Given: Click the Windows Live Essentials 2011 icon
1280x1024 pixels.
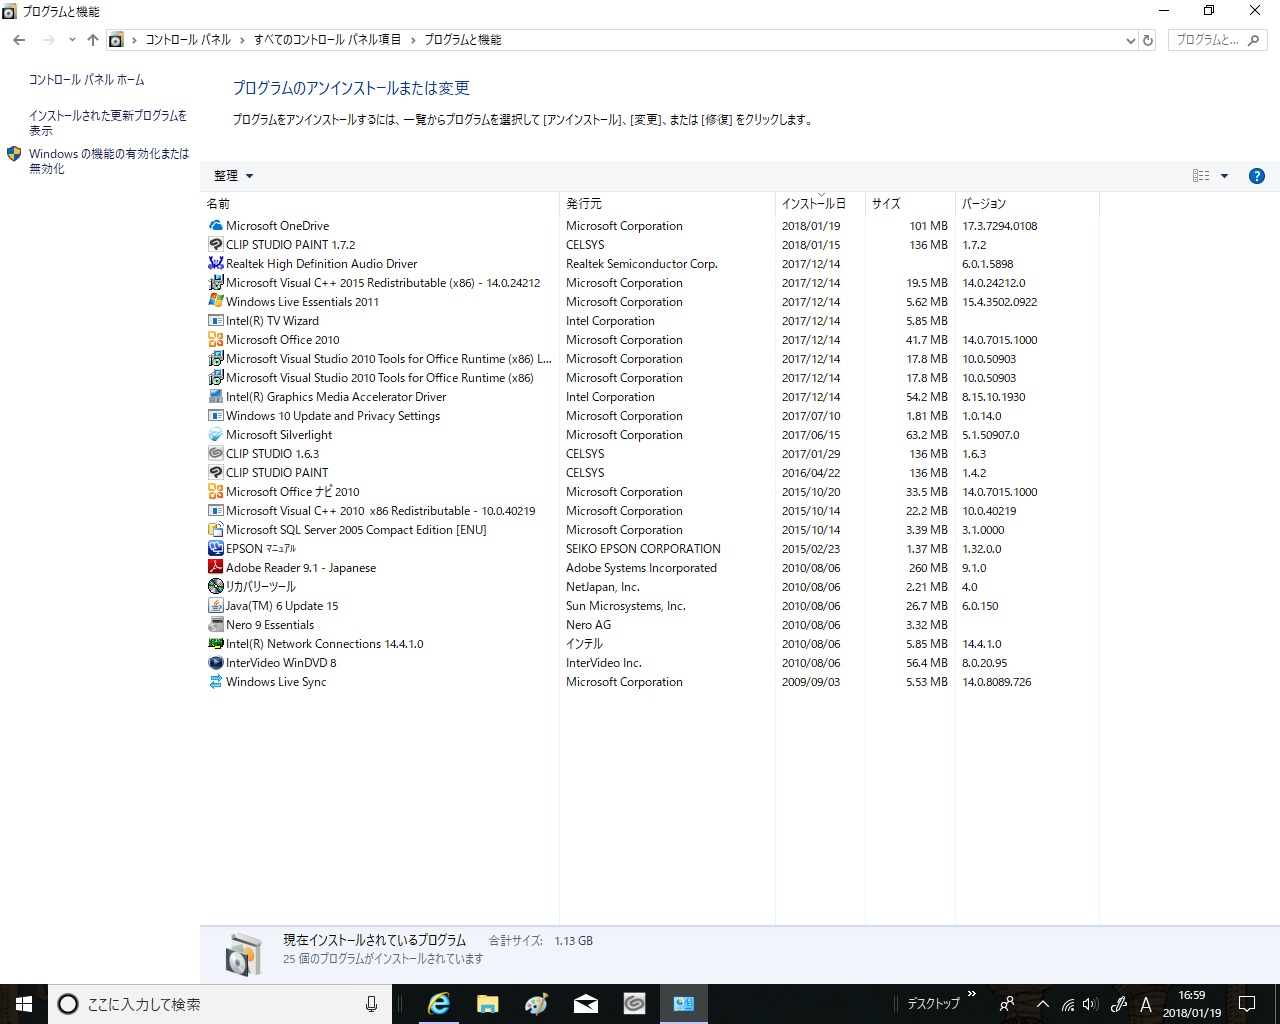Looking at the screenshot, I should tap(215, 302).
